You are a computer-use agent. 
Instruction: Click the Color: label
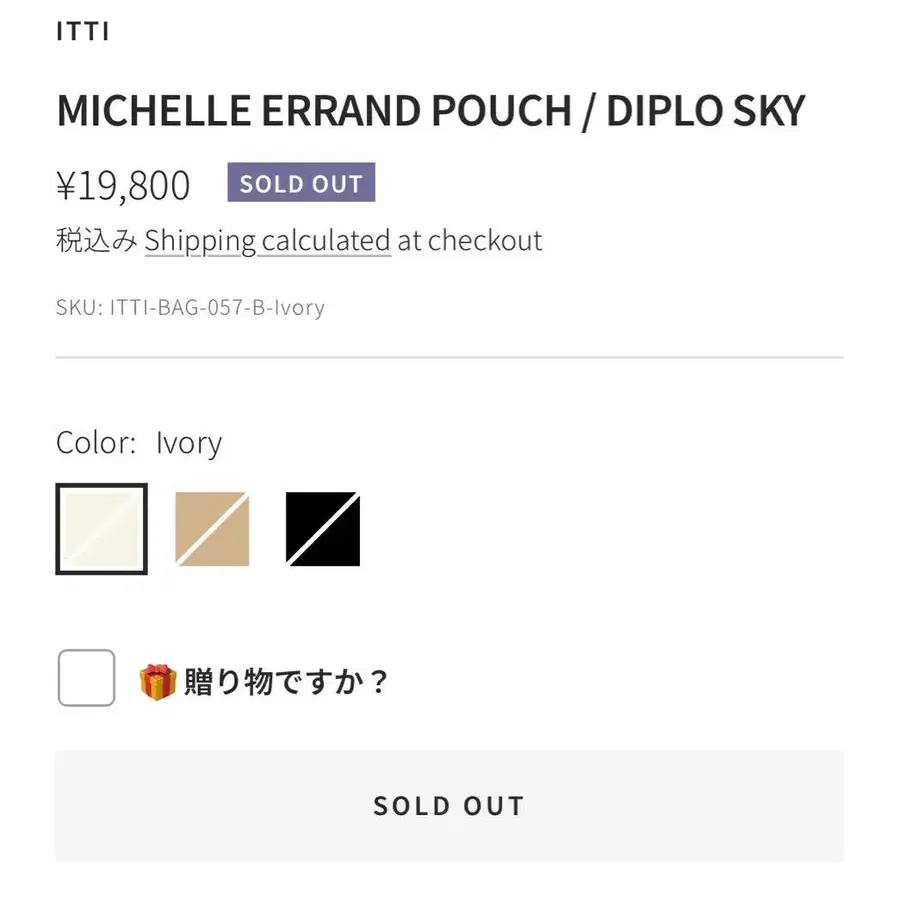point(96,443)
